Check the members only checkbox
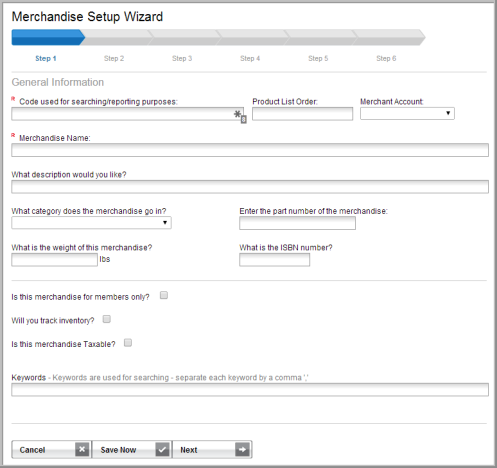497x468 pixels. point(164,295)
